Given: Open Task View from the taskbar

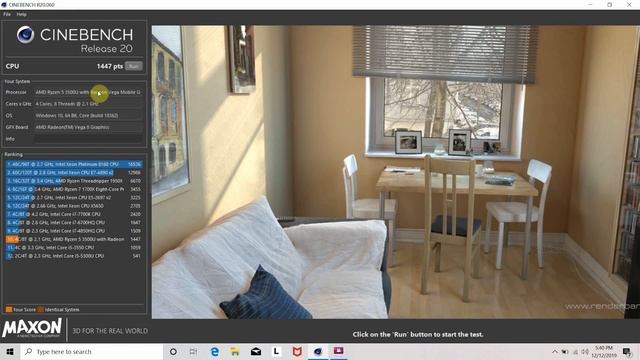Looking at the screenshot, I should click(193, 351).
